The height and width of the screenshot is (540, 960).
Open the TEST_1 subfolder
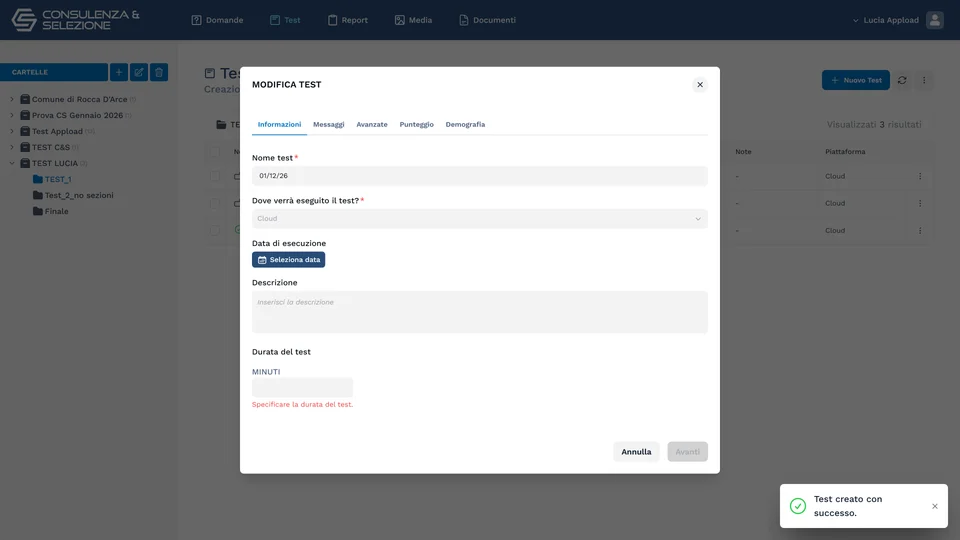(x=52, y=179)
